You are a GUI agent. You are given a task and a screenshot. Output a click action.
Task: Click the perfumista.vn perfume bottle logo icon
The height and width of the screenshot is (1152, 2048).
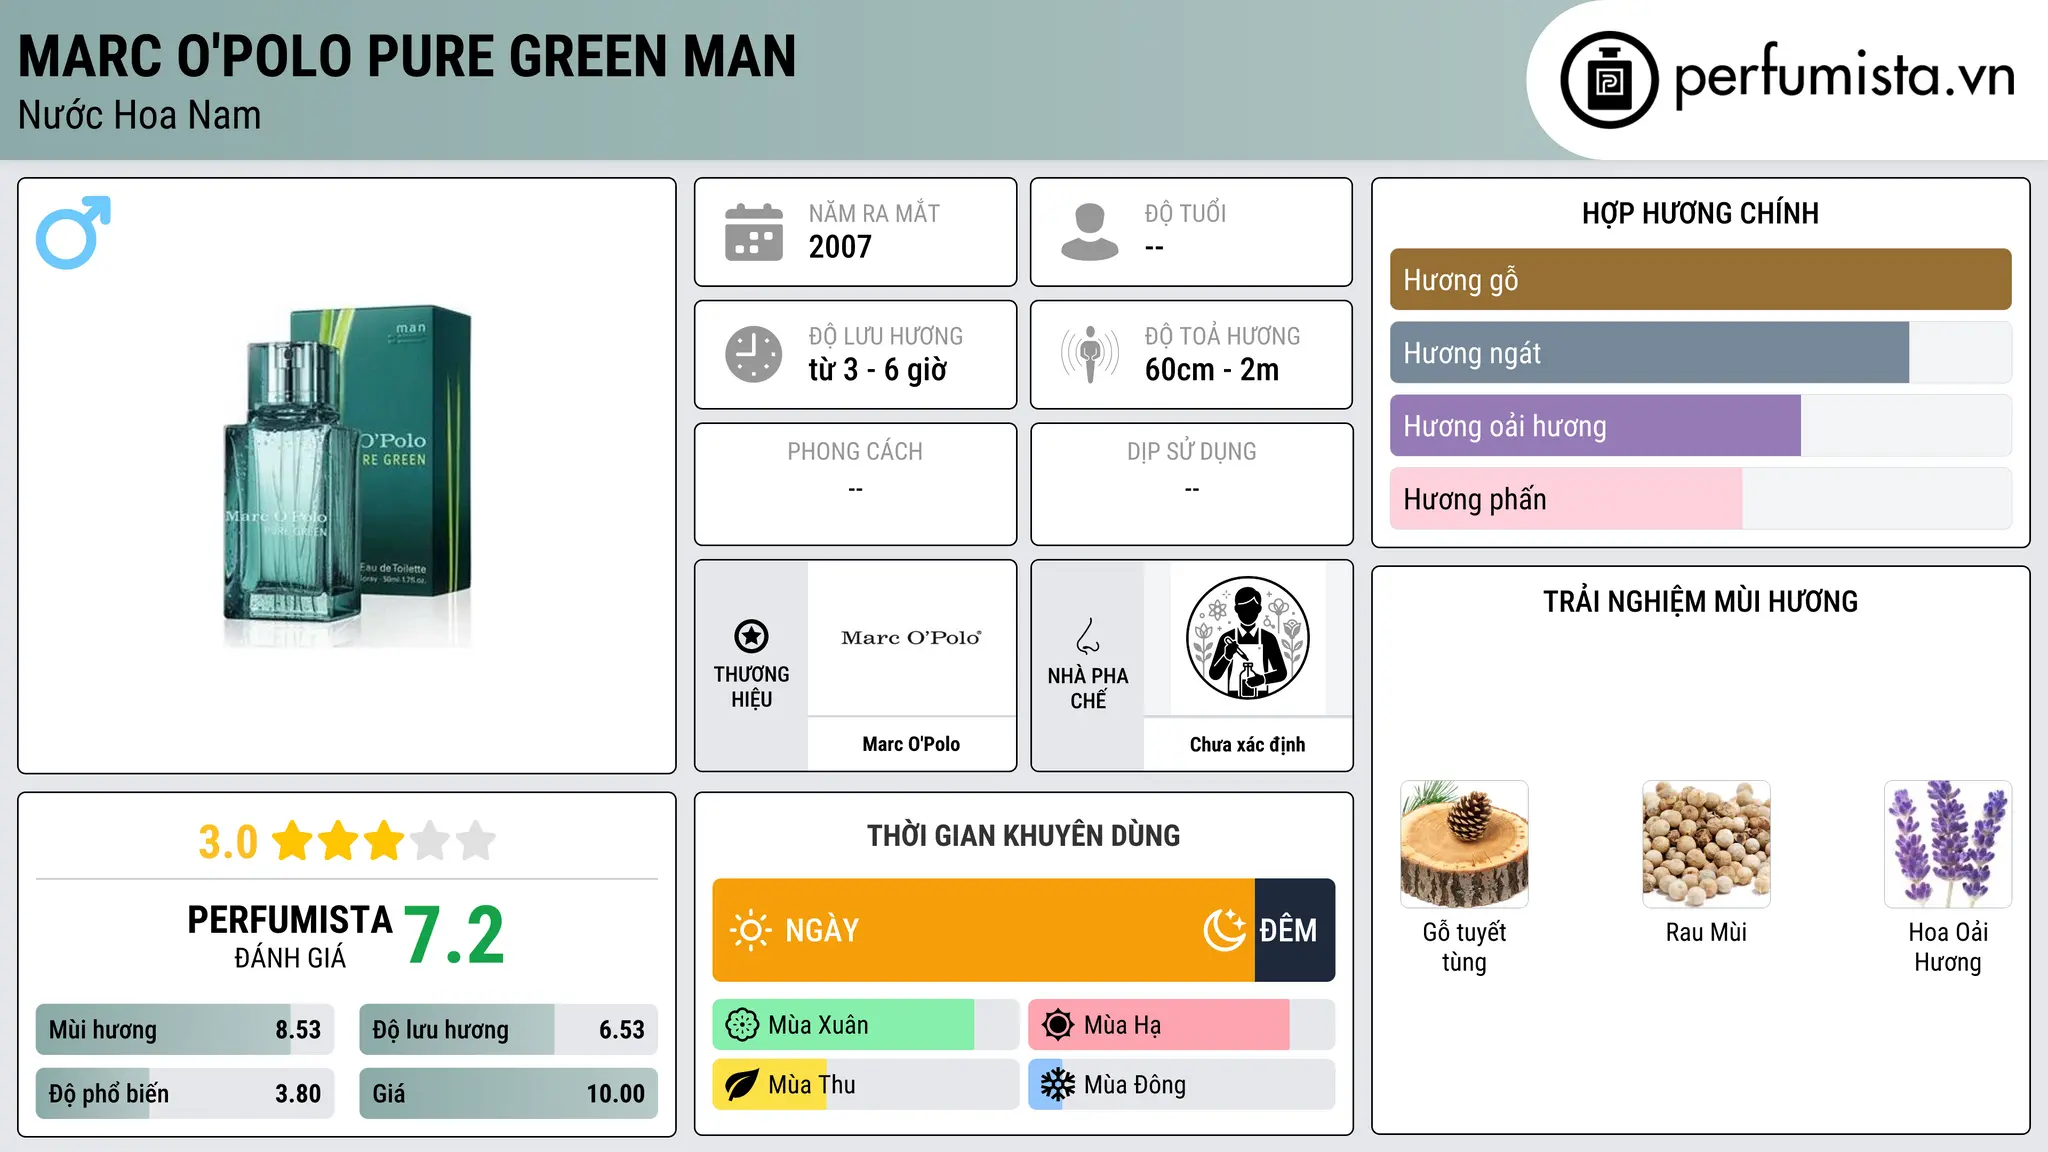1609,80
